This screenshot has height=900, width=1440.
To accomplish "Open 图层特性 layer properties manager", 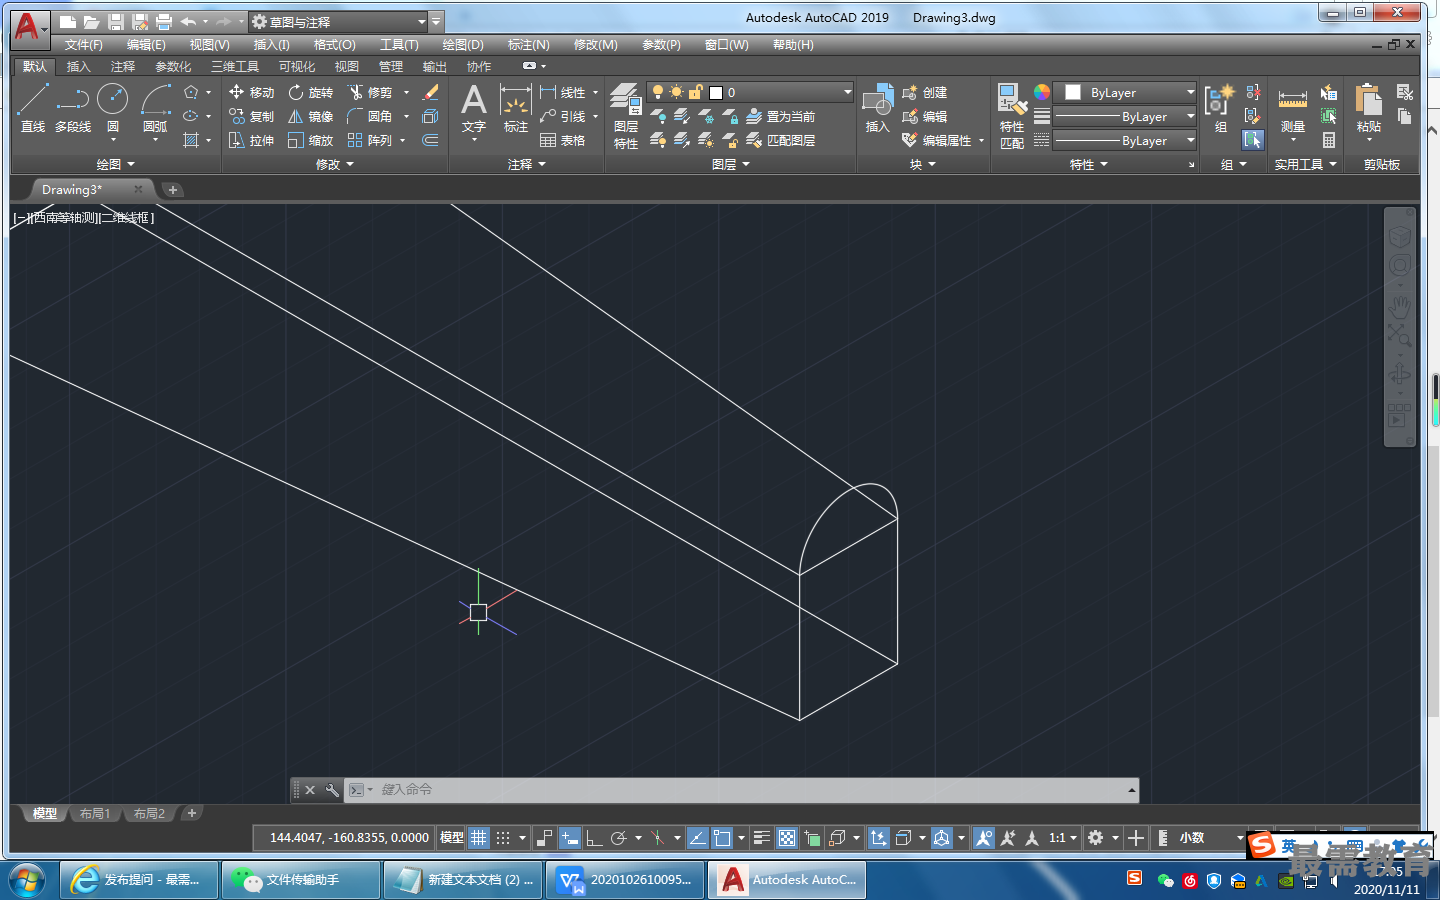I will 626,117.
